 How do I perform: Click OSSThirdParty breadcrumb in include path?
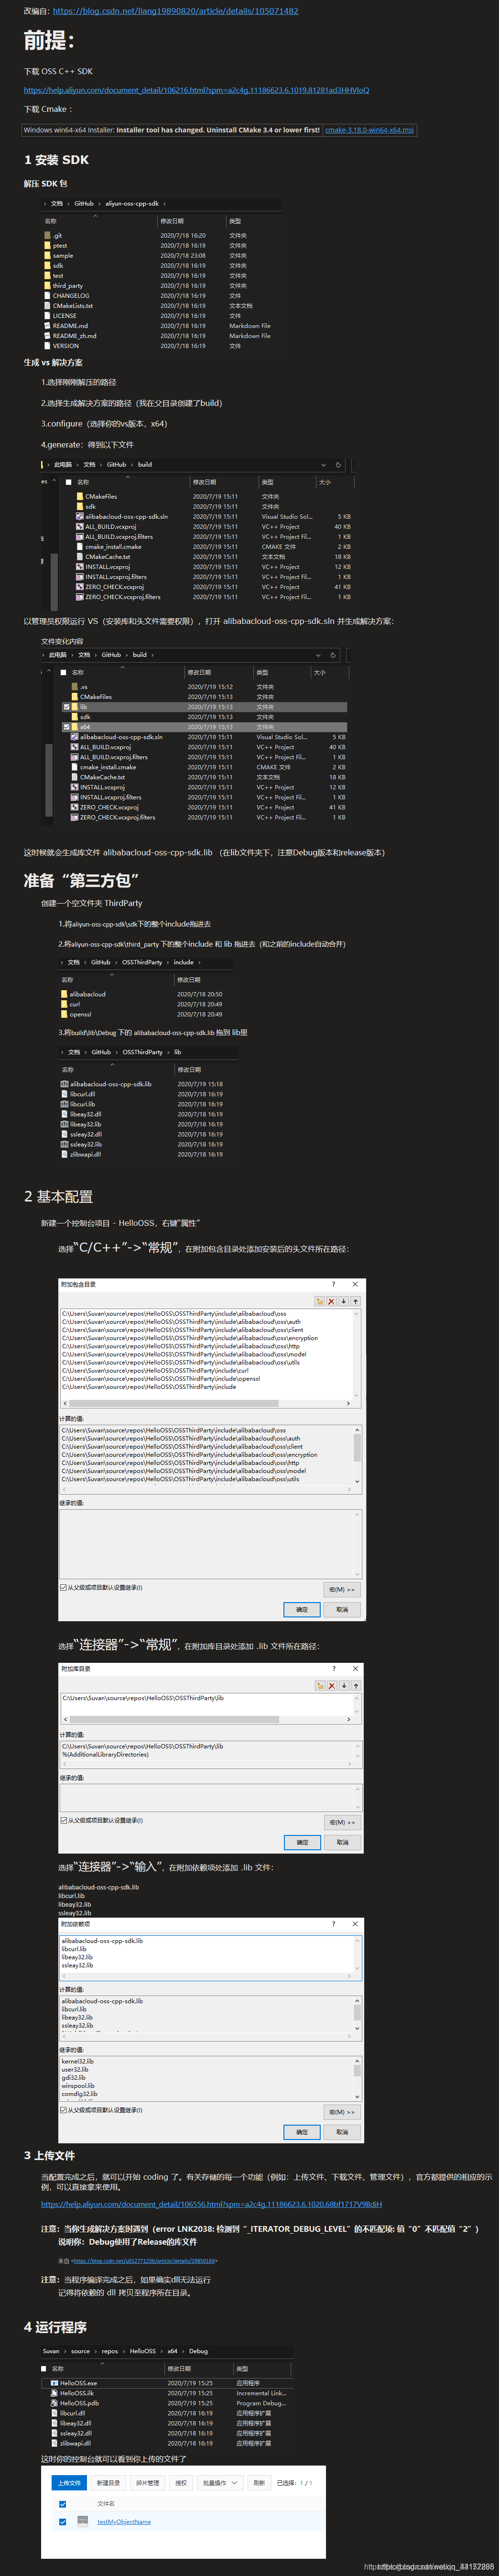tap(142, 962)
